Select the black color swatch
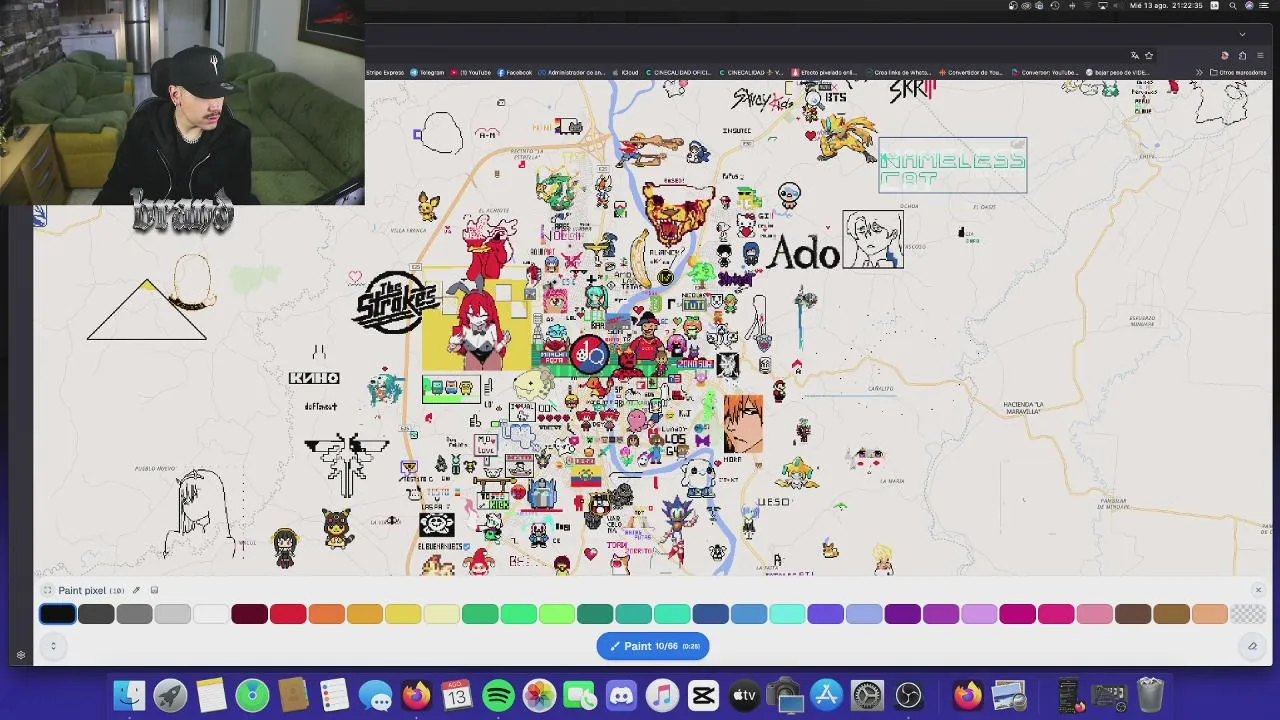This screenshot has width=1280, height=720. (x=57, y=614)
